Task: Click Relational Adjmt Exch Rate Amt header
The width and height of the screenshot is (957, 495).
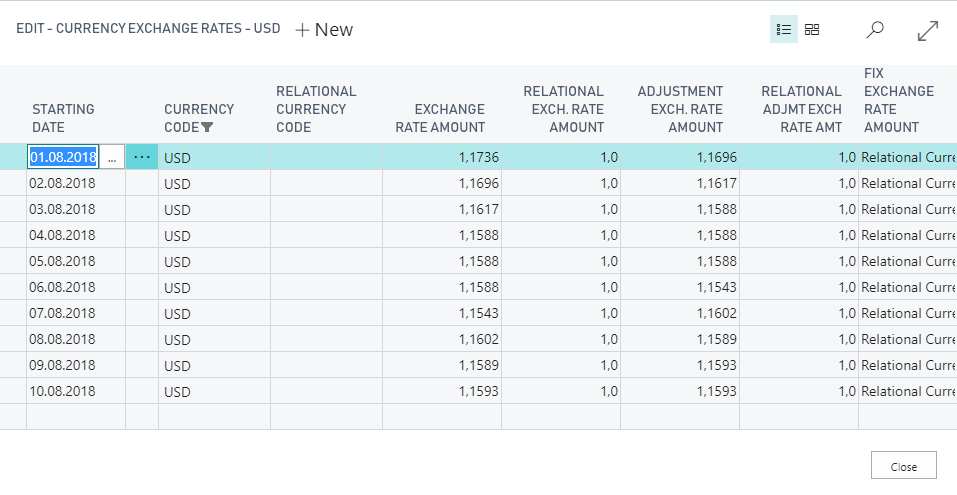Action: 801,109
